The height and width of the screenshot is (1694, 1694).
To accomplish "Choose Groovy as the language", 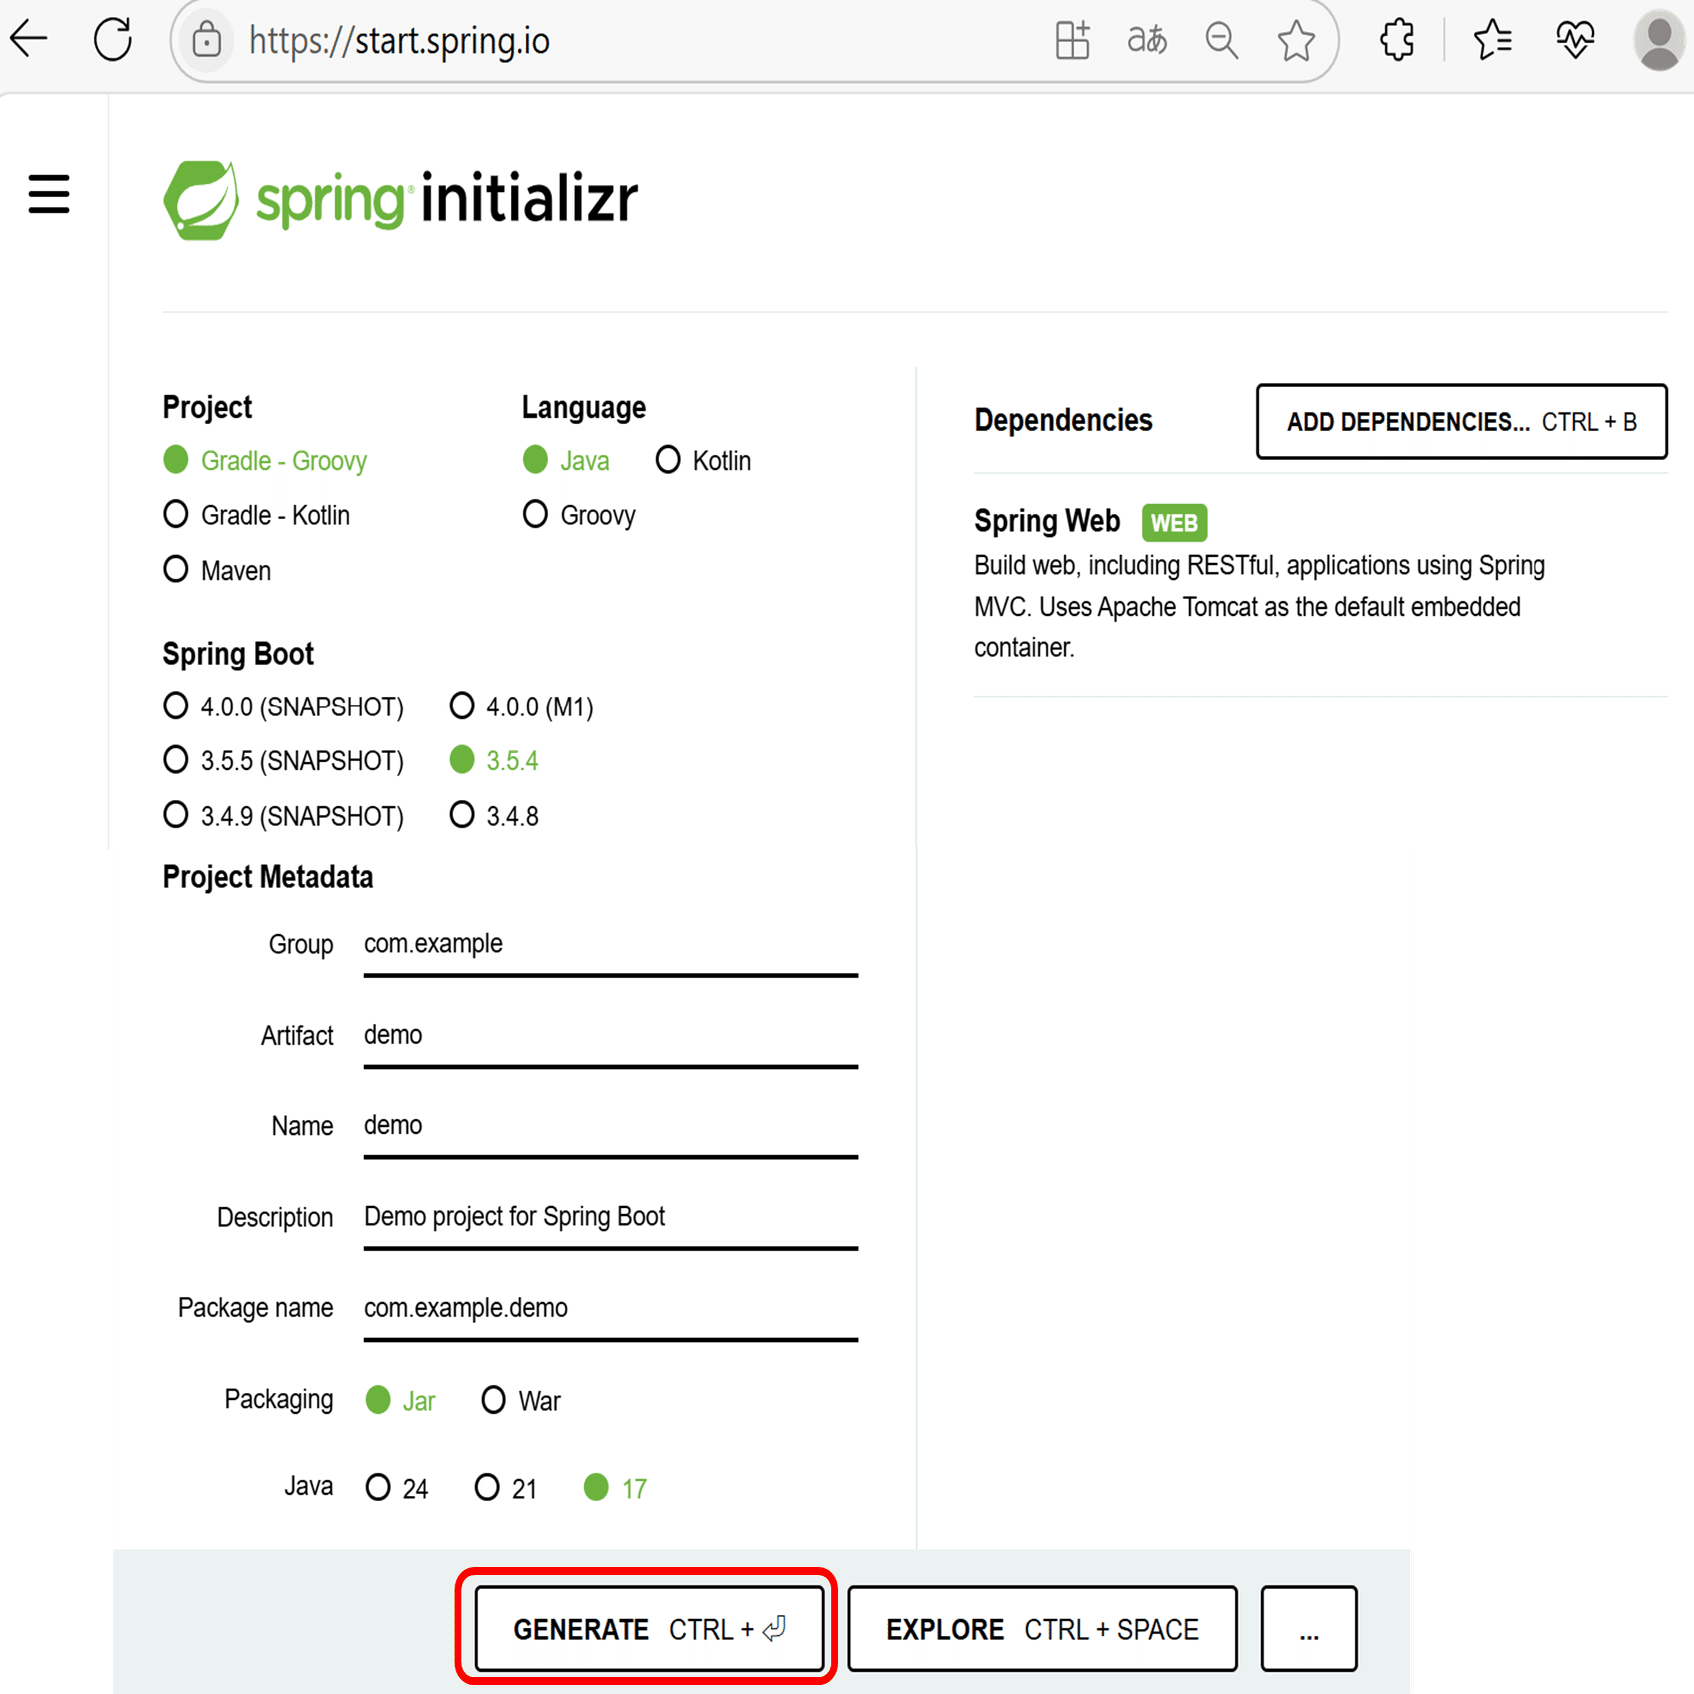I will pyautogui.click(x=579, y=515).
